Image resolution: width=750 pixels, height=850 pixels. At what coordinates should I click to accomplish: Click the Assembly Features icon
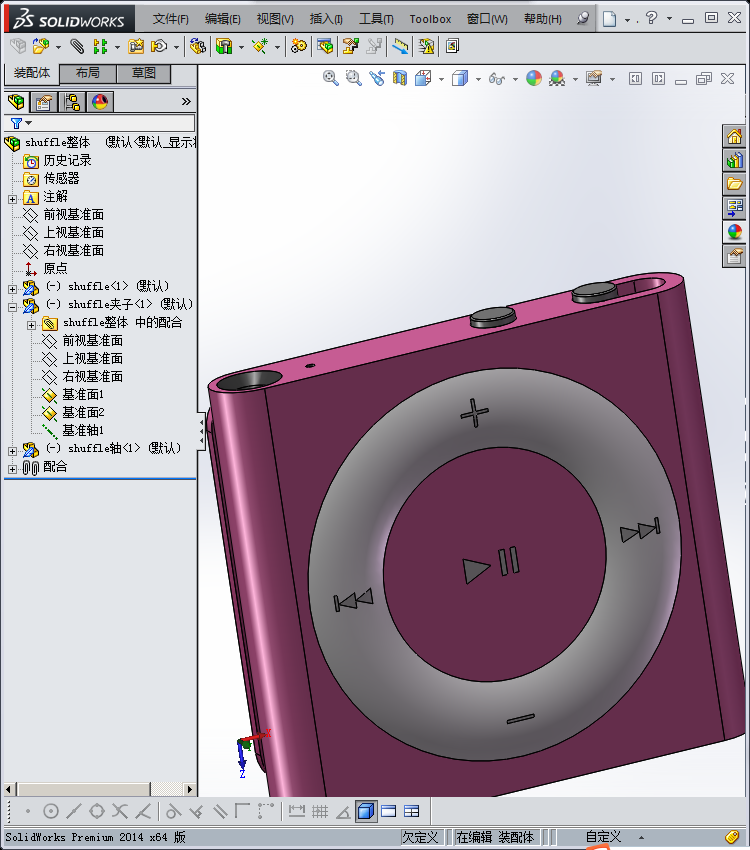pos(224,46)
